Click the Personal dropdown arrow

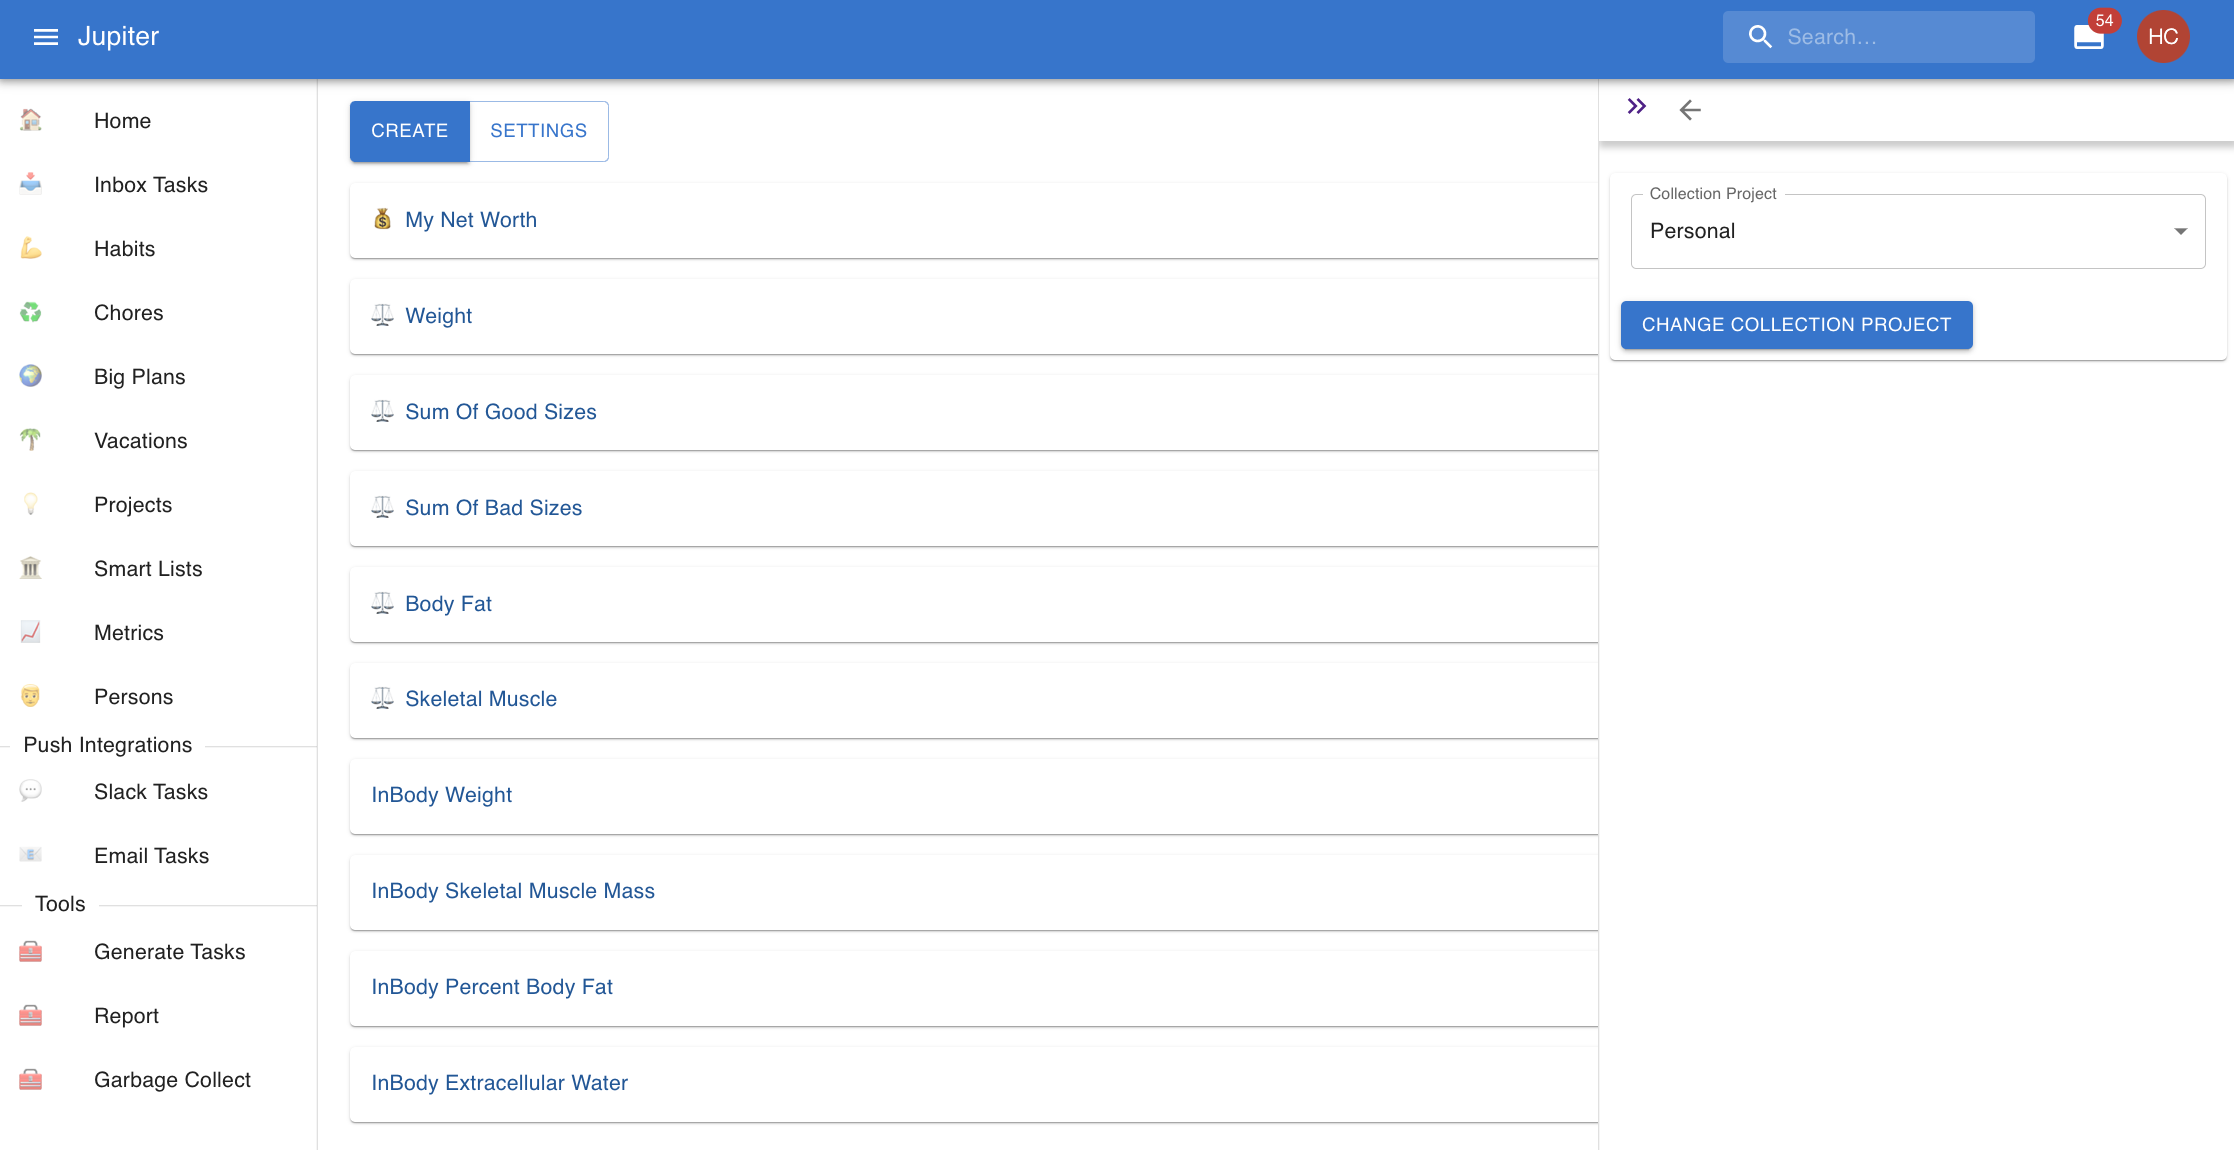point(2180,231)
